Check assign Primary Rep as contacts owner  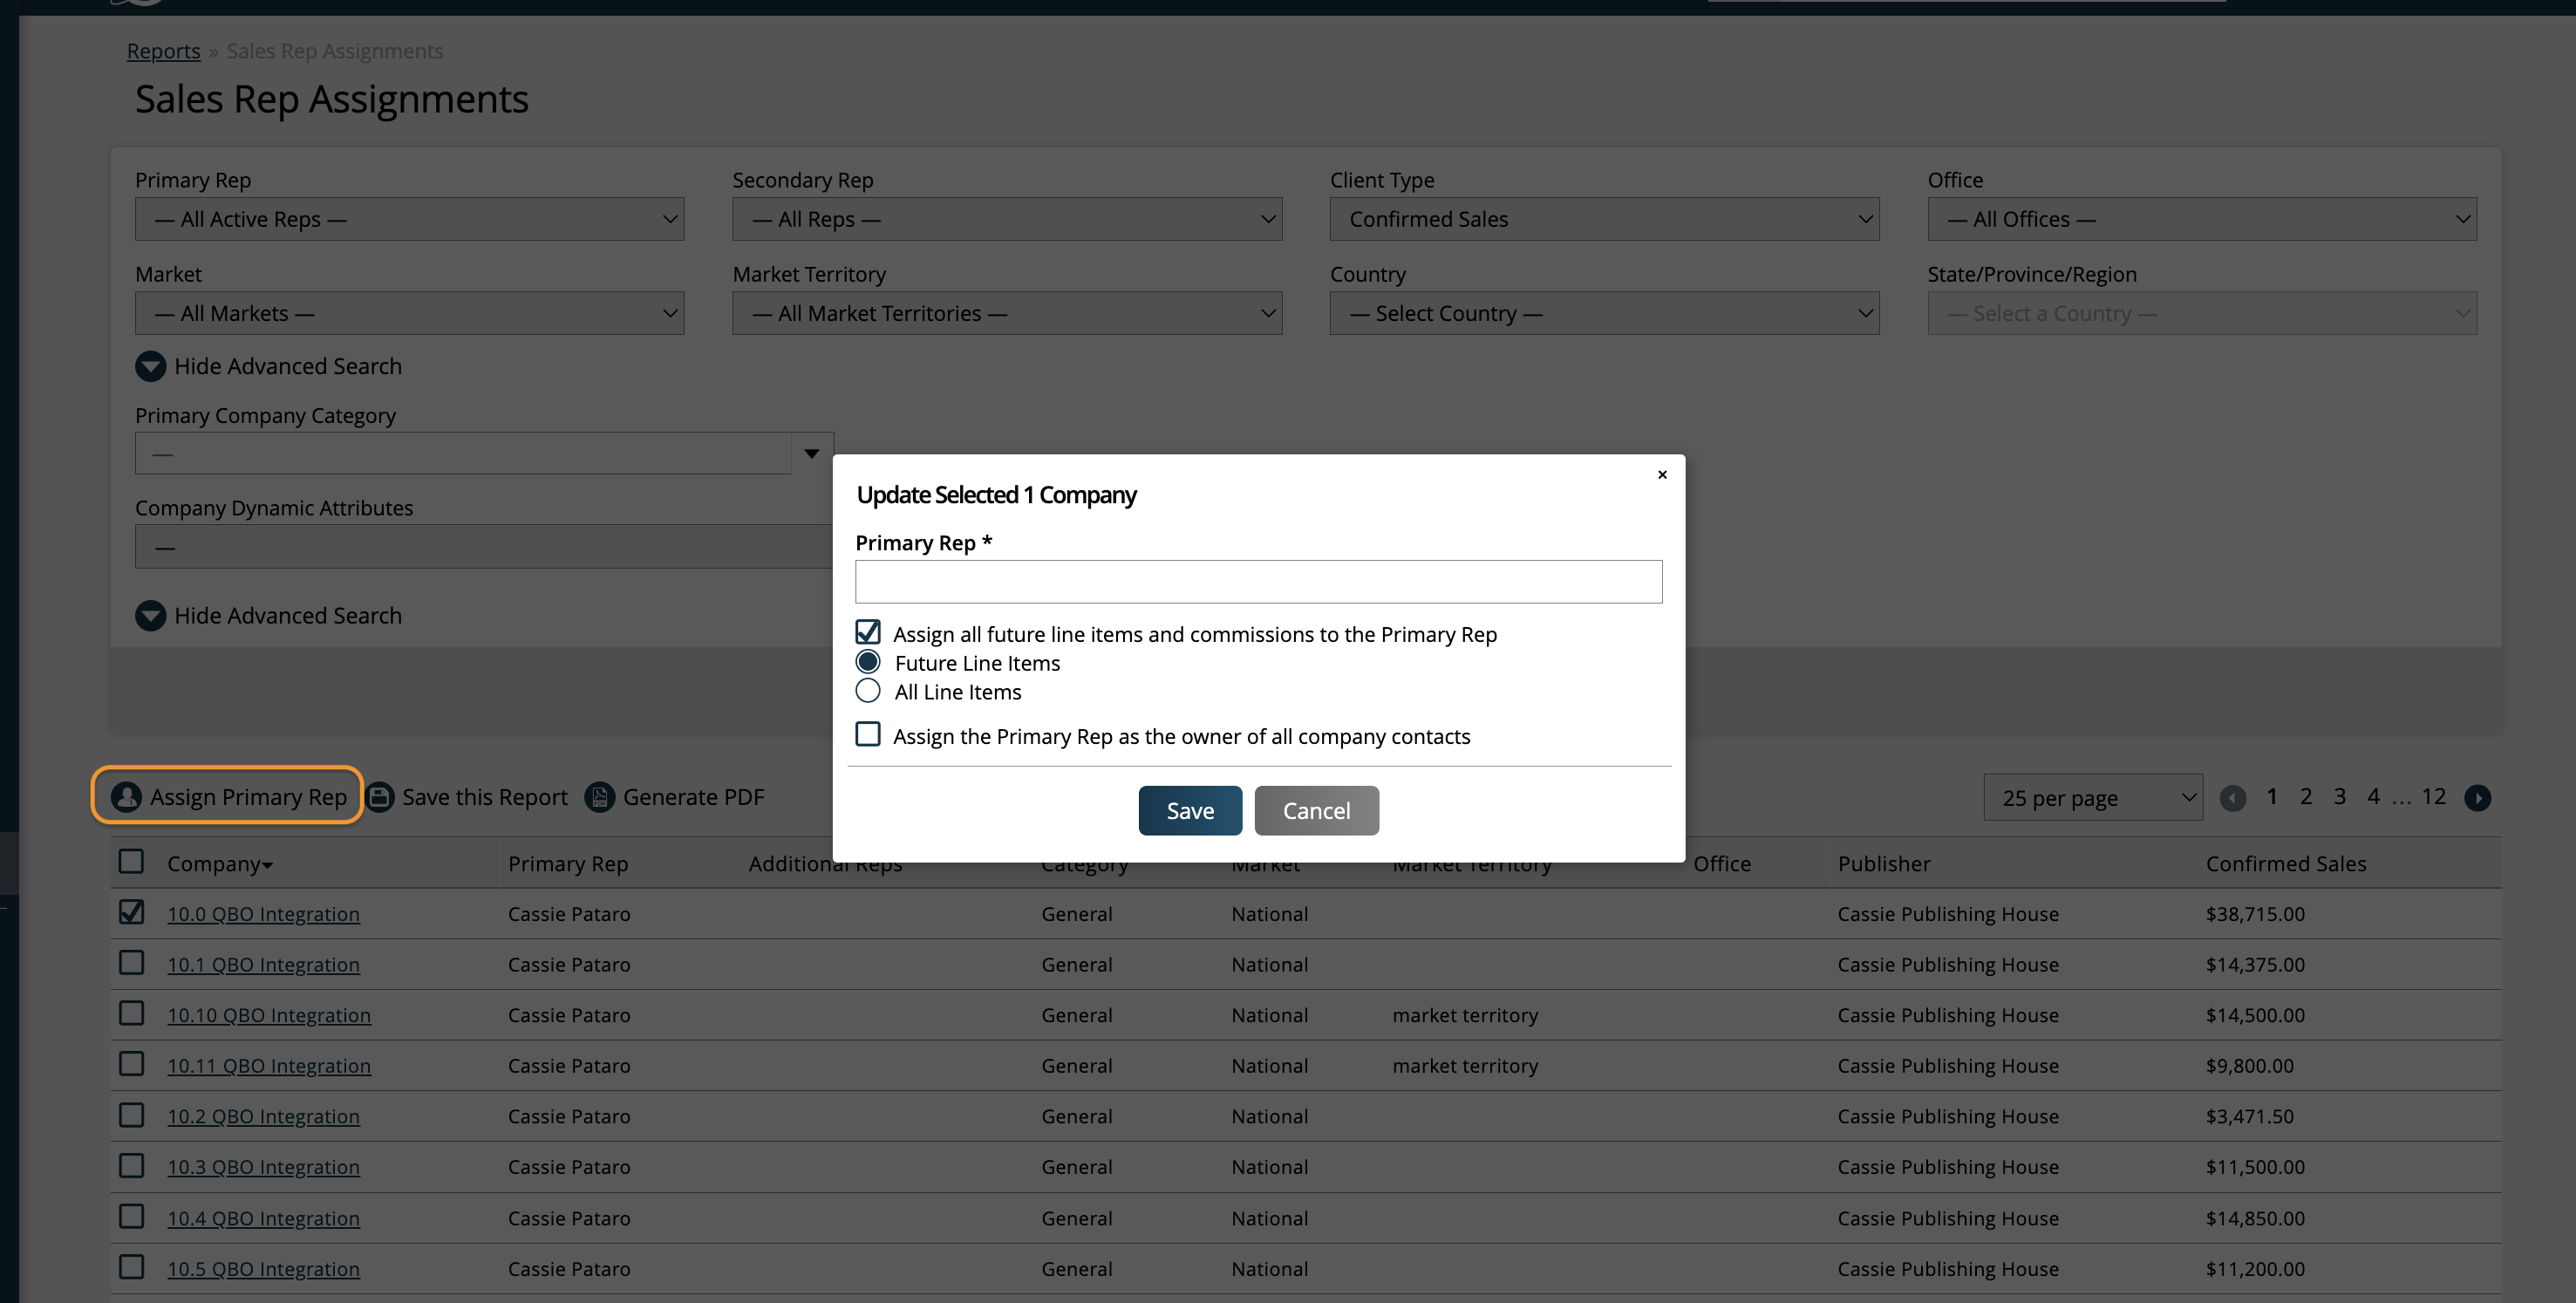[868, 734]
